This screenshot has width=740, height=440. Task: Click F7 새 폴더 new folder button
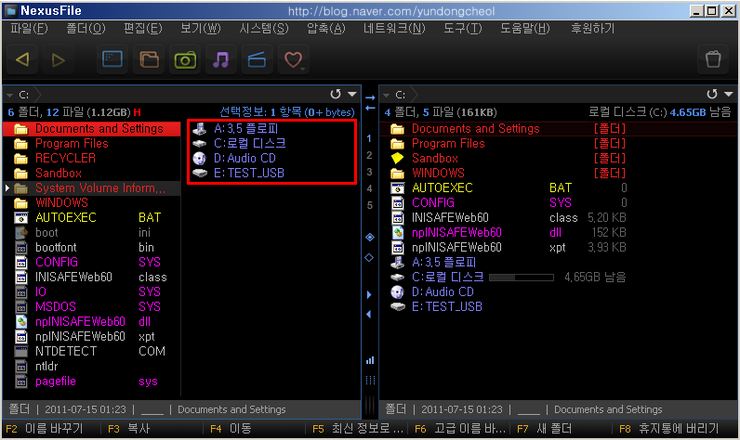point(544,429)
